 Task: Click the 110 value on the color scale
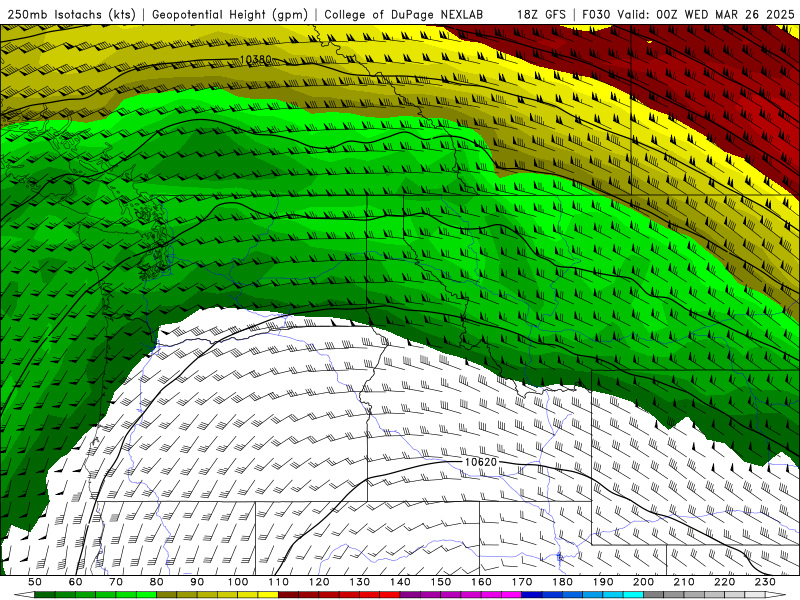coord(279,582)
